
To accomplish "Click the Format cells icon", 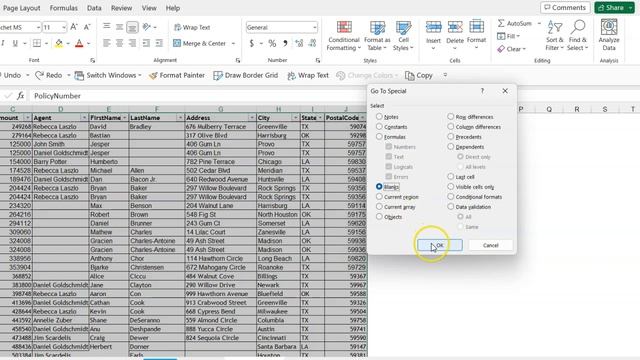I will point(476,28).
